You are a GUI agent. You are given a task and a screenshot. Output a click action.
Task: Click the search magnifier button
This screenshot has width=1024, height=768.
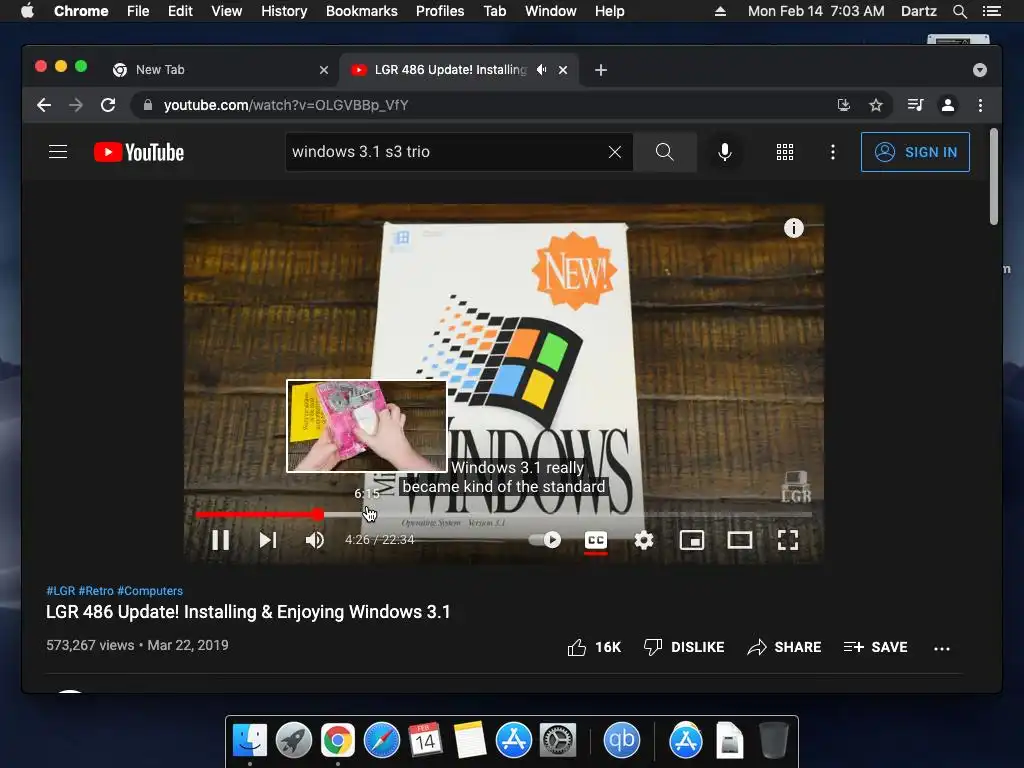[x=665, y=152]
